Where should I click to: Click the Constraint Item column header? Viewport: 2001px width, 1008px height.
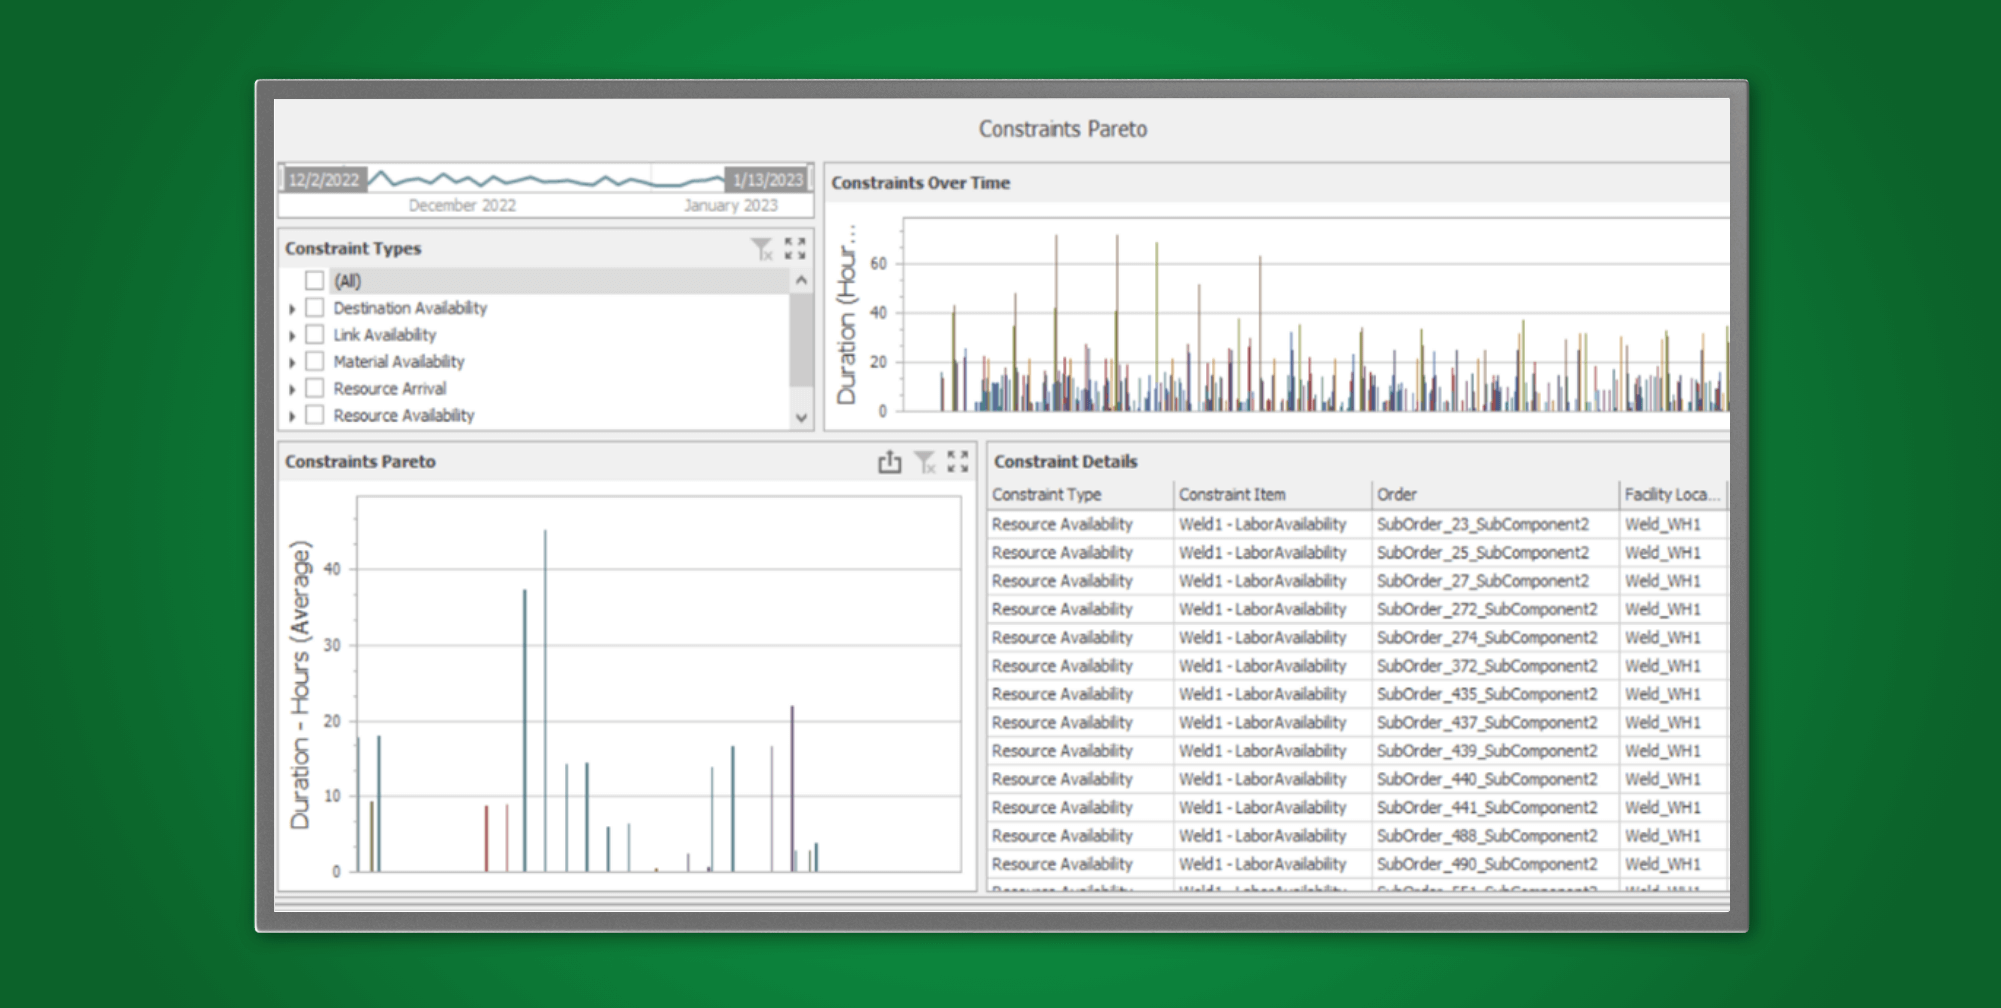click(1232, 495)
